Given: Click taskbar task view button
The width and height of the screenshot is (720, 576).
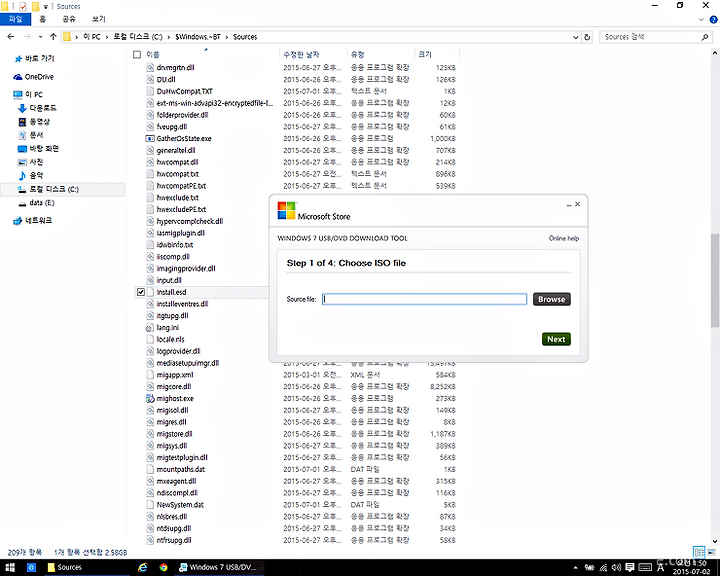Looking at the screenshot, I should coord(31,567).
